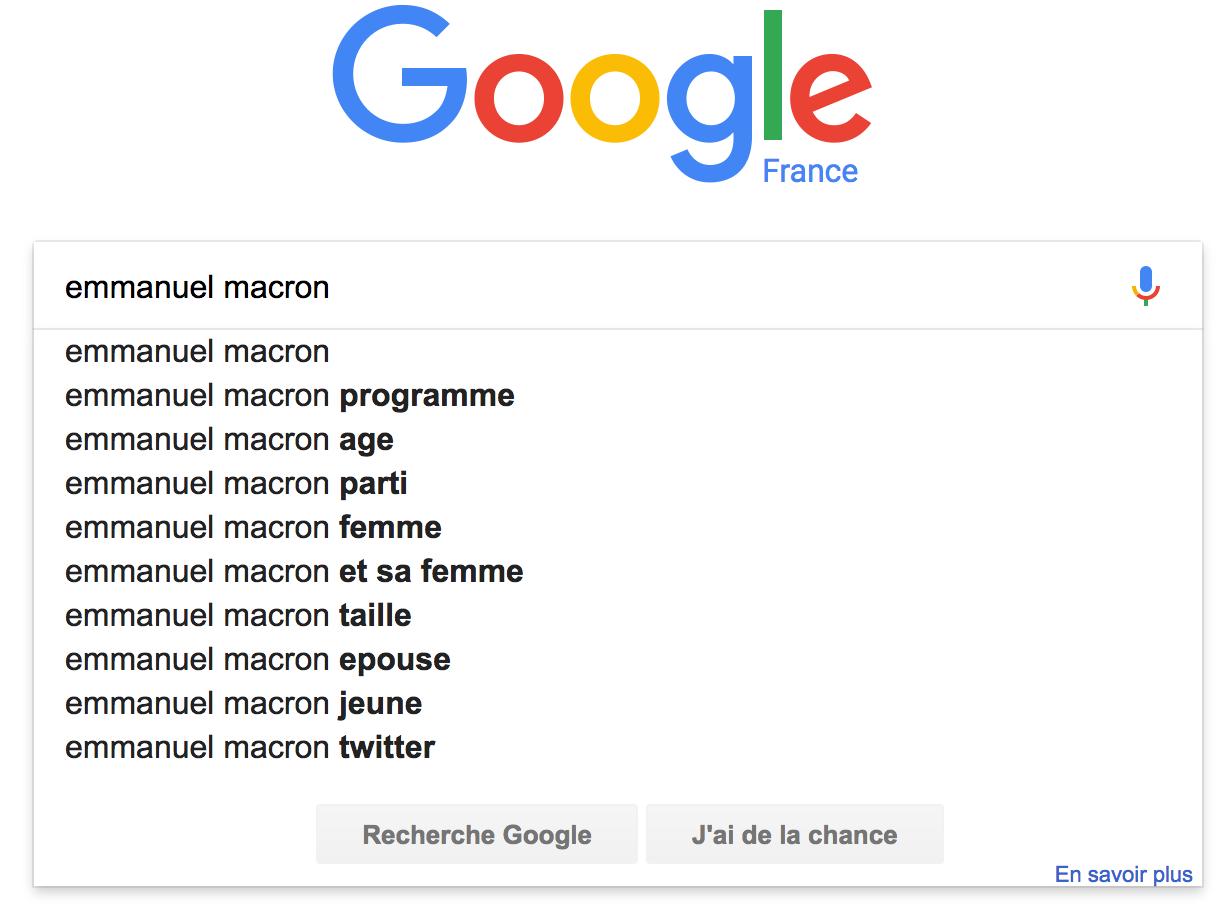Click the microphone voice search icon
The width and height of the screenshot is (1220, 906).
click(x=1146, y=286)
